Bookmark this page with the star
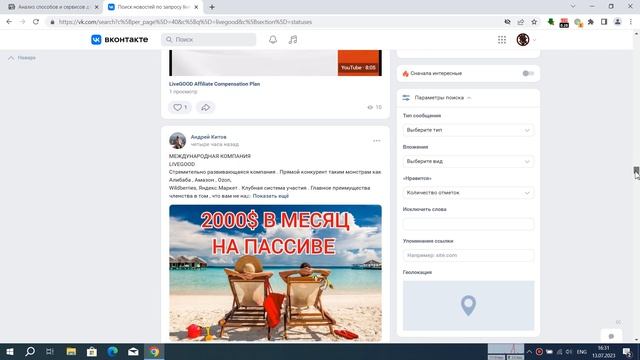 [534, 22]
